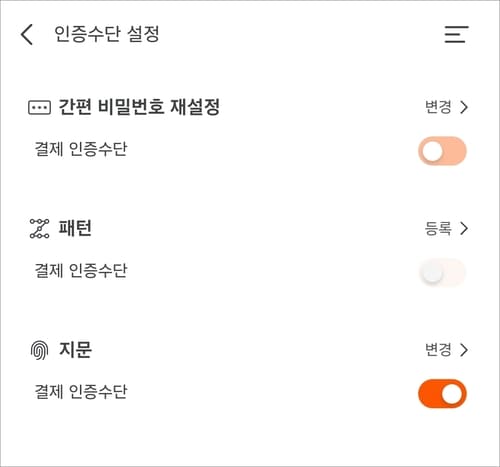
Task: Click the 인증수단 설정 page title
Action: pyautogui.click(x=107, y=34)
